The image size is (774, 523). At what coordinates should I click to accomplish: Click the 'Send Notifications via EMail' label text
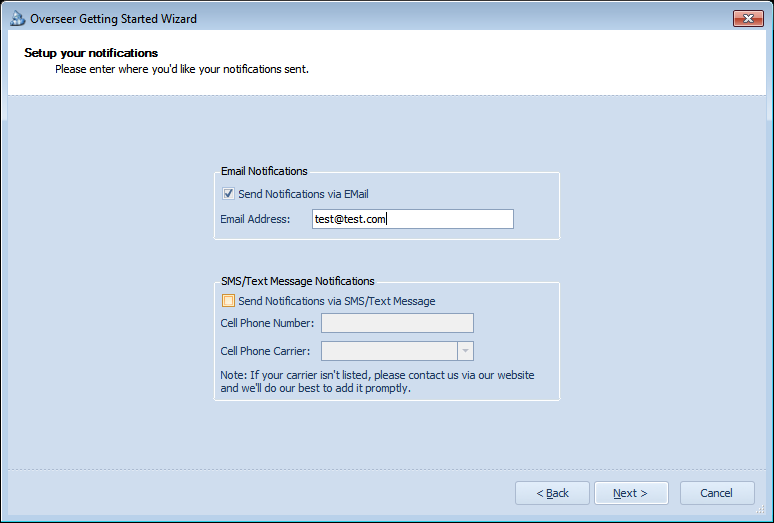pos(303,194)
